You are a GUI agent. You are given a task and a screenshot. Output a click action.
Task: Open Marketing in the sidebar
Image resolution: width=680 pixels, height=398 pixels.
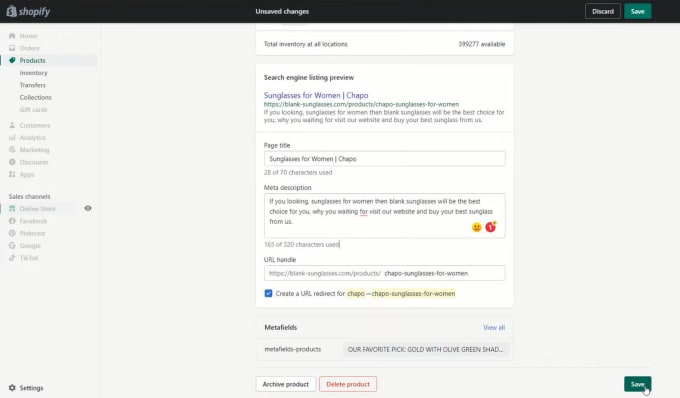[34, 150]
